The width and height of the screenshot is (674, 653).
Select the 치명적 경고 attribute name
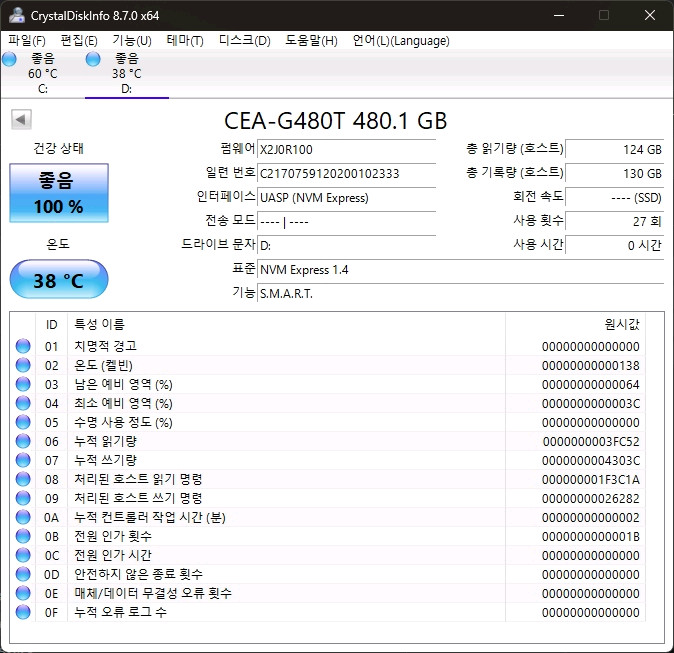click(x=105, y=346)
